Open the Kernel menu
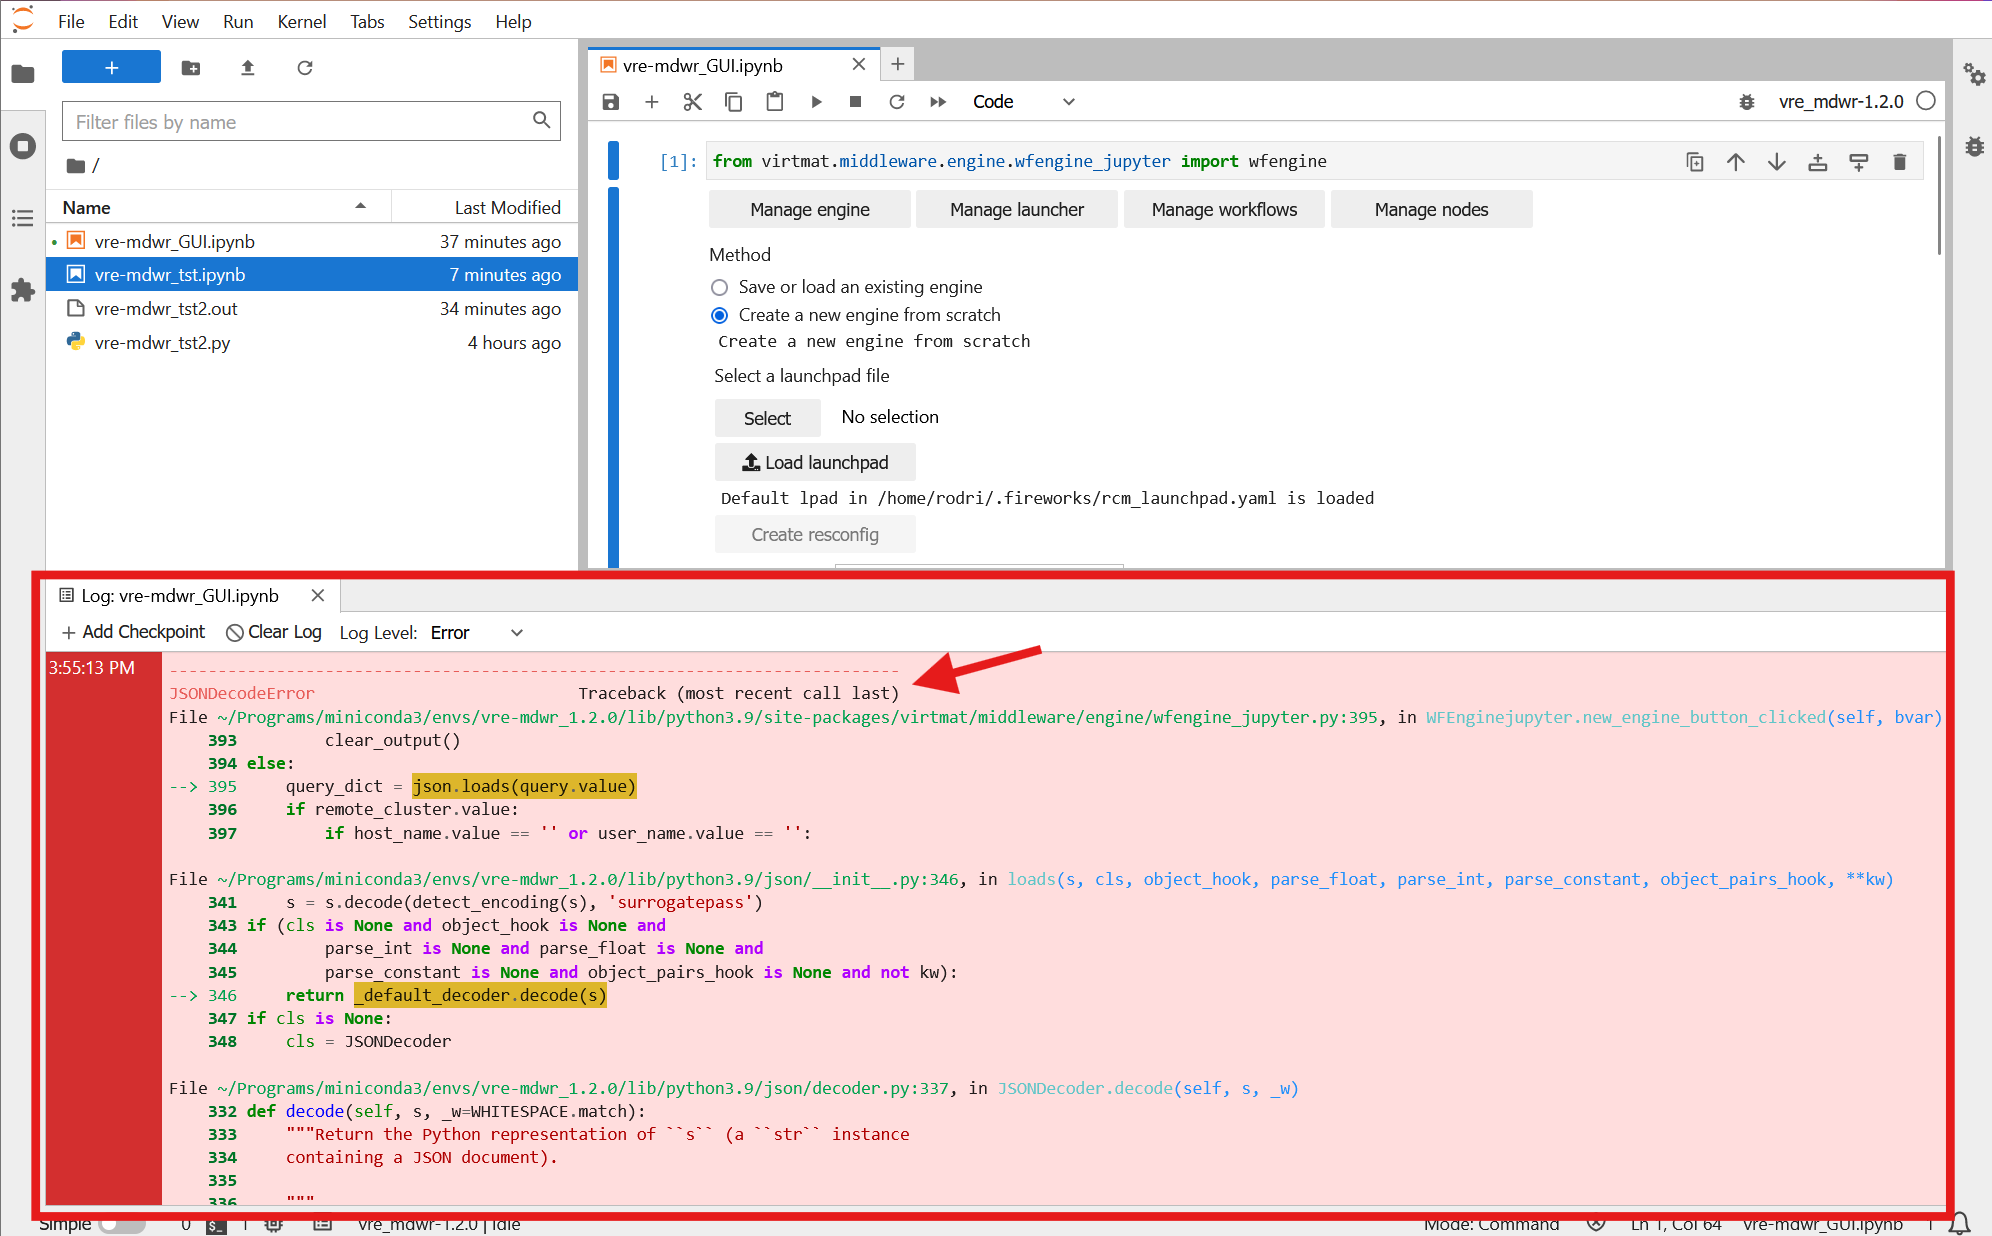1992x1236 pixels. 302,21
